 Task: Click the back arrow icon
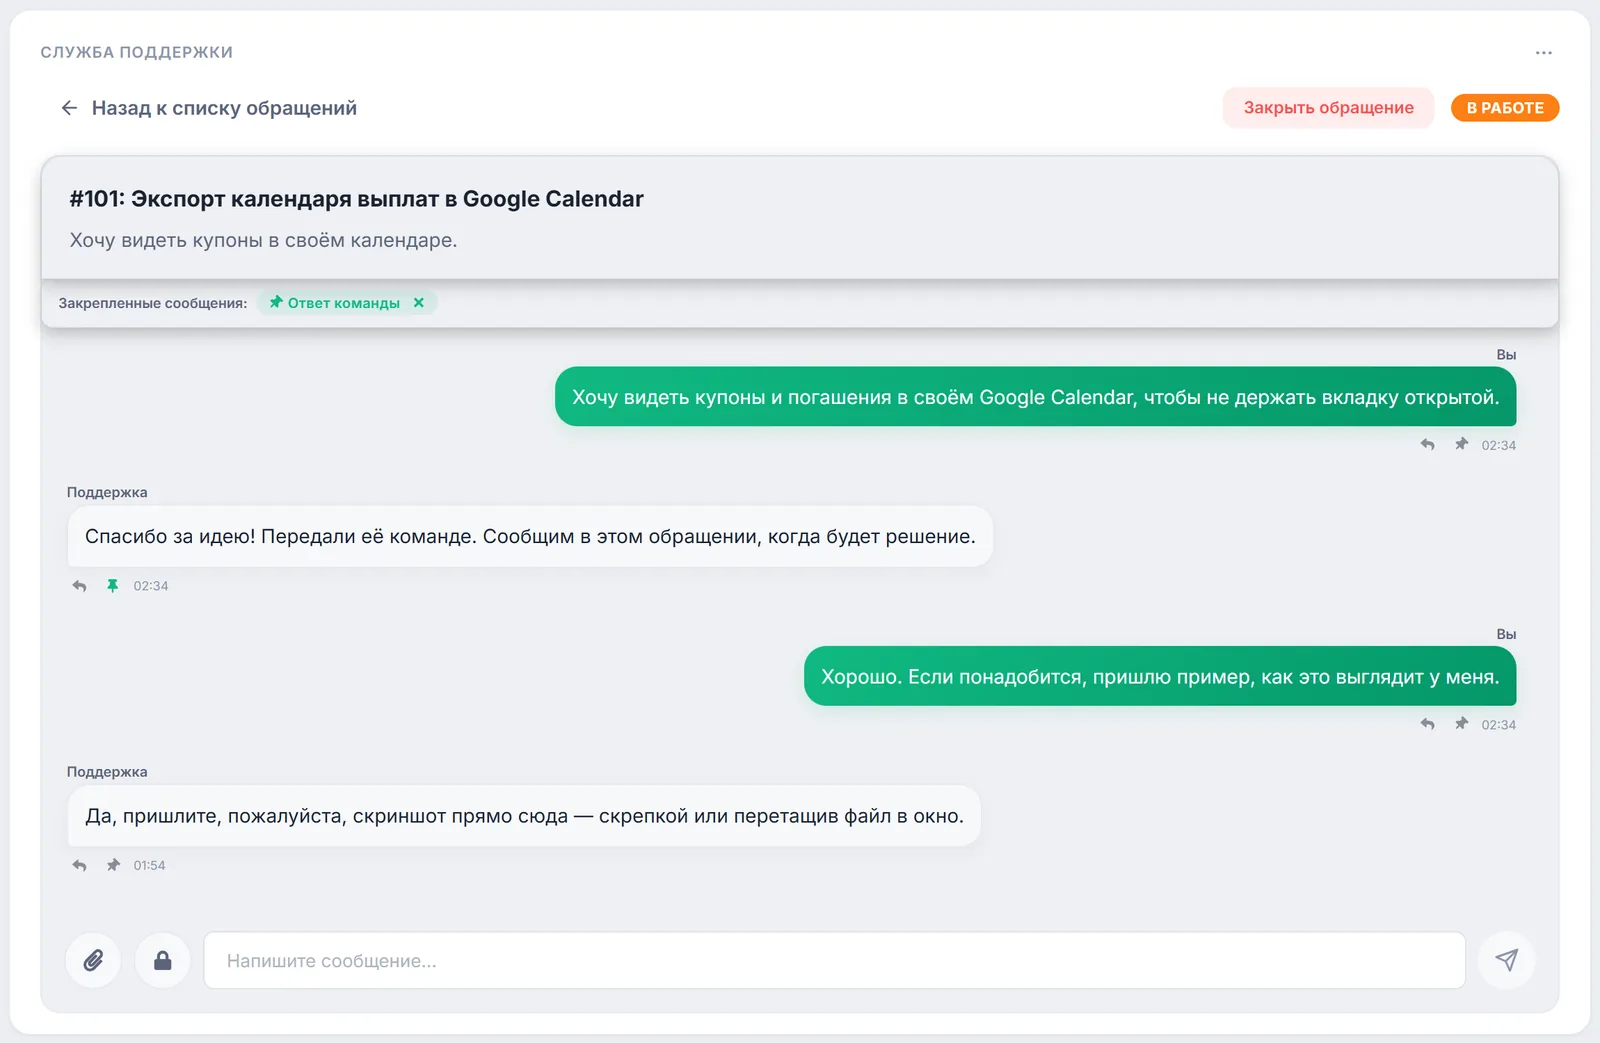[x=69, y=108]
